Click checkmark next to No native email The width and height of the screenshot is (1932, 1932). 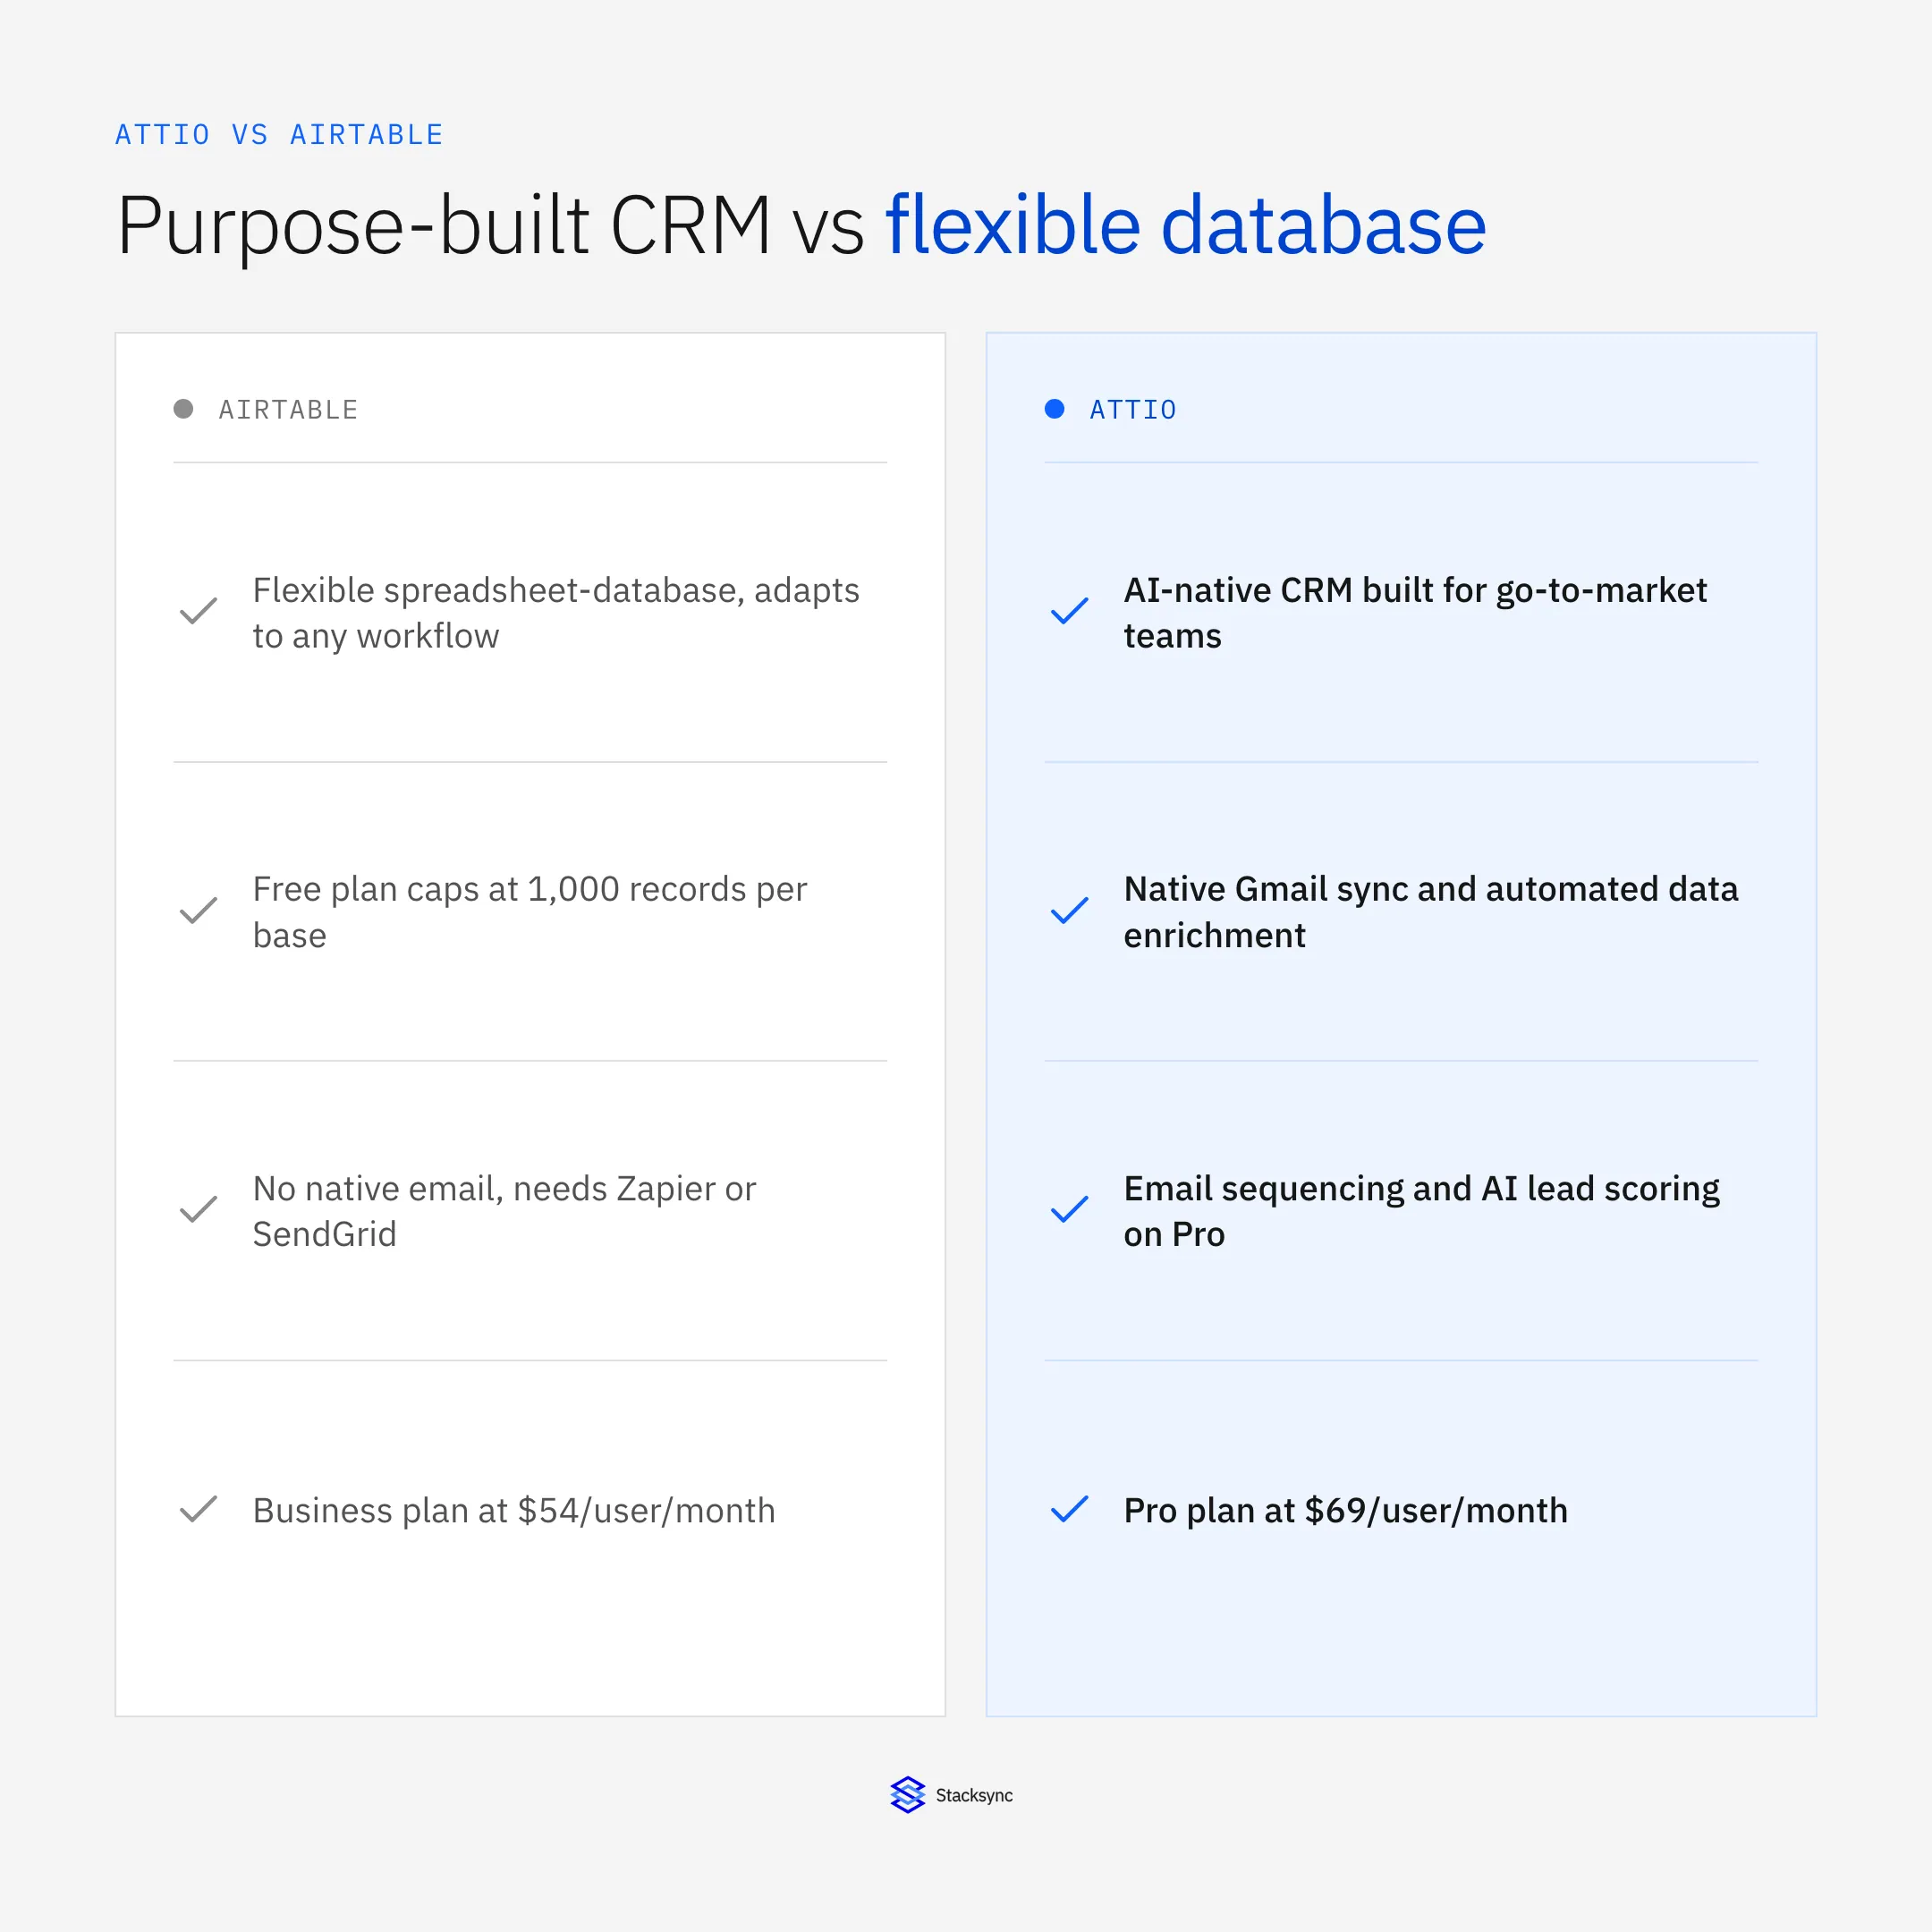[198, 1209]
